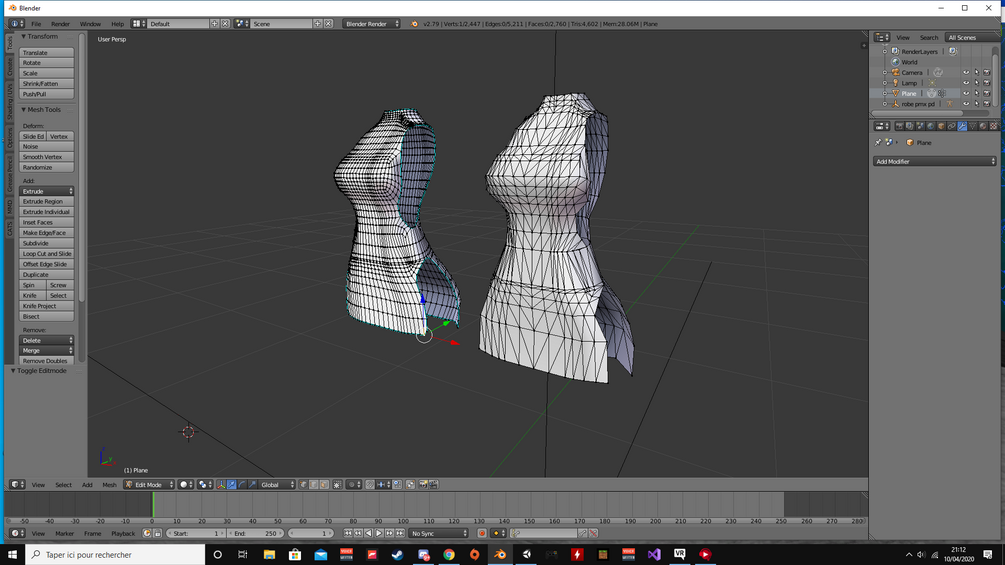1005x565 pixels.
Task: Open the Extrude dropdown in Mesh Tools
Action: click(x=47, y=191)
